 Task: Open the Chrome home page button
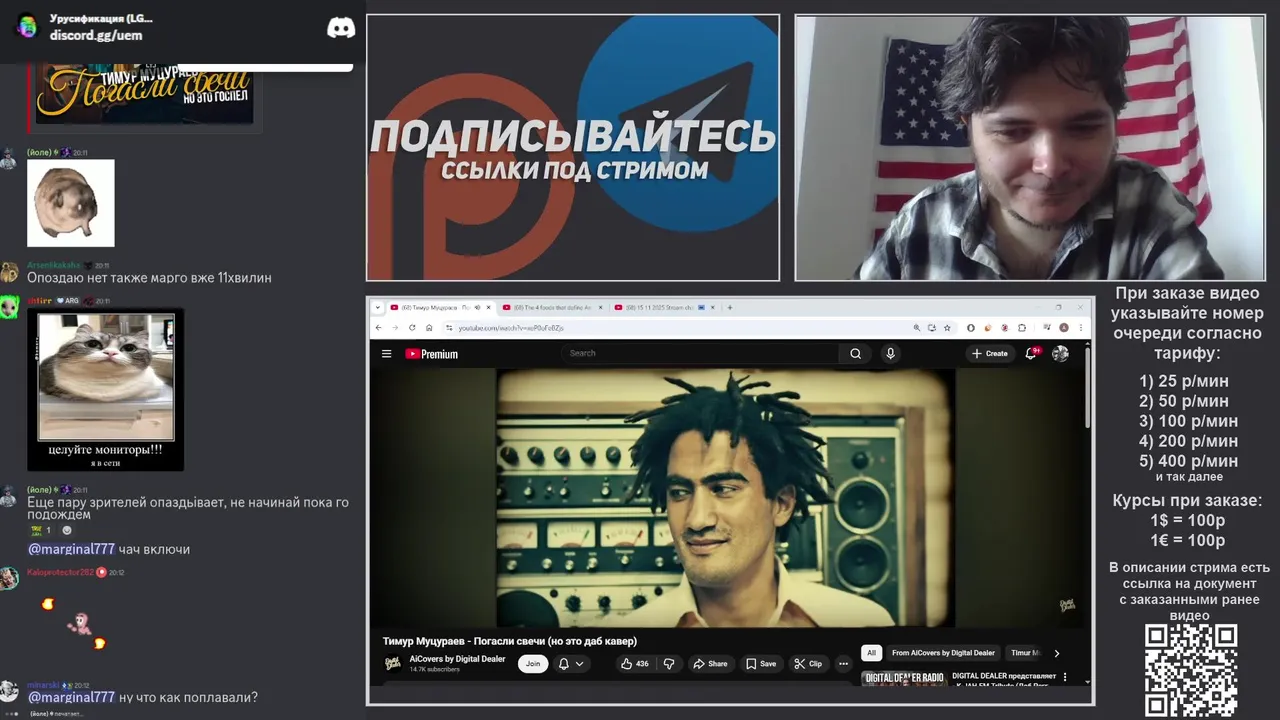point(428,328)
